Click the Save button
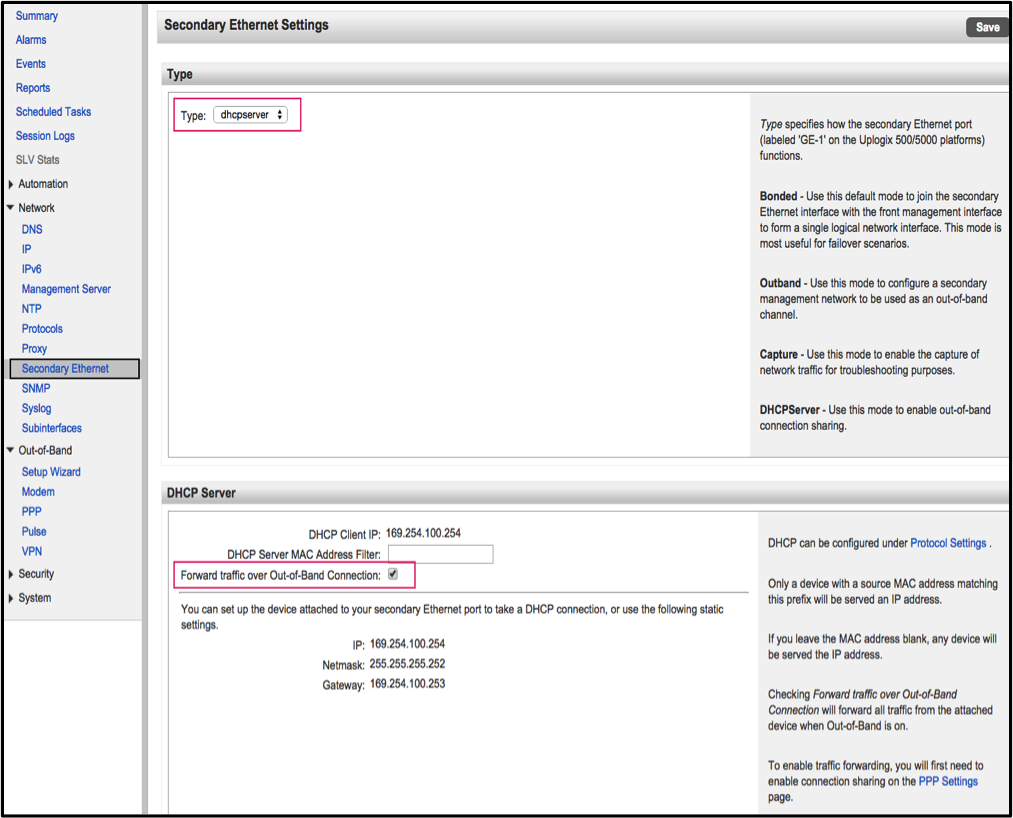 coord(987,27)
